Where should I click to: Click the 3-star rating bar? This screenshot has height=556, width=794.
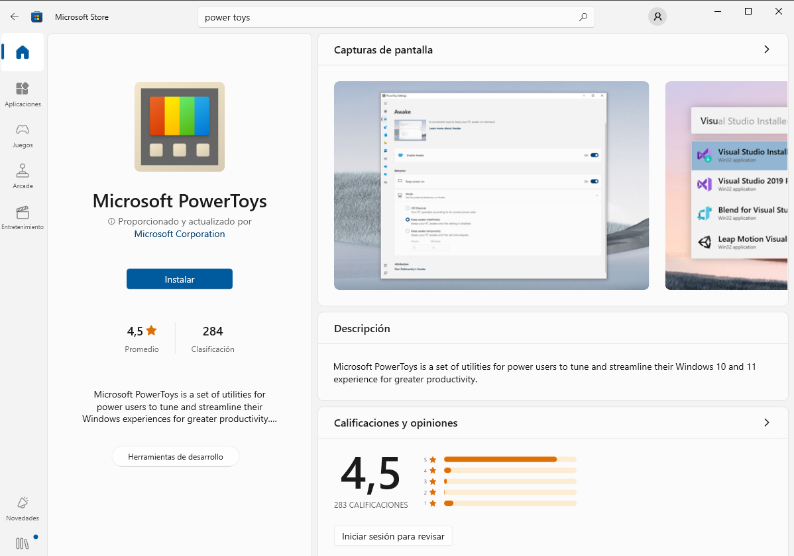pyautogui.click(x=510, y=482)
